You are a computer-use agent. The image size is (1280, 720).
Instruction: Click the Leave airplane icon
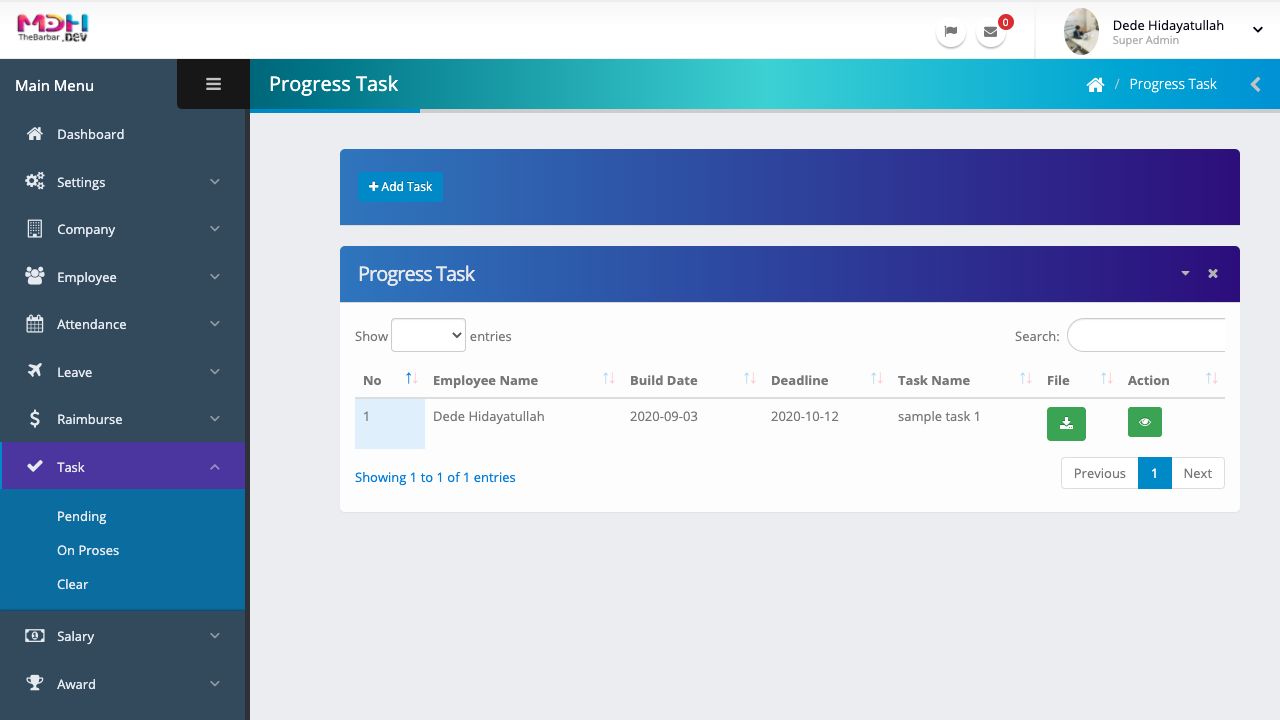[35, 371]
